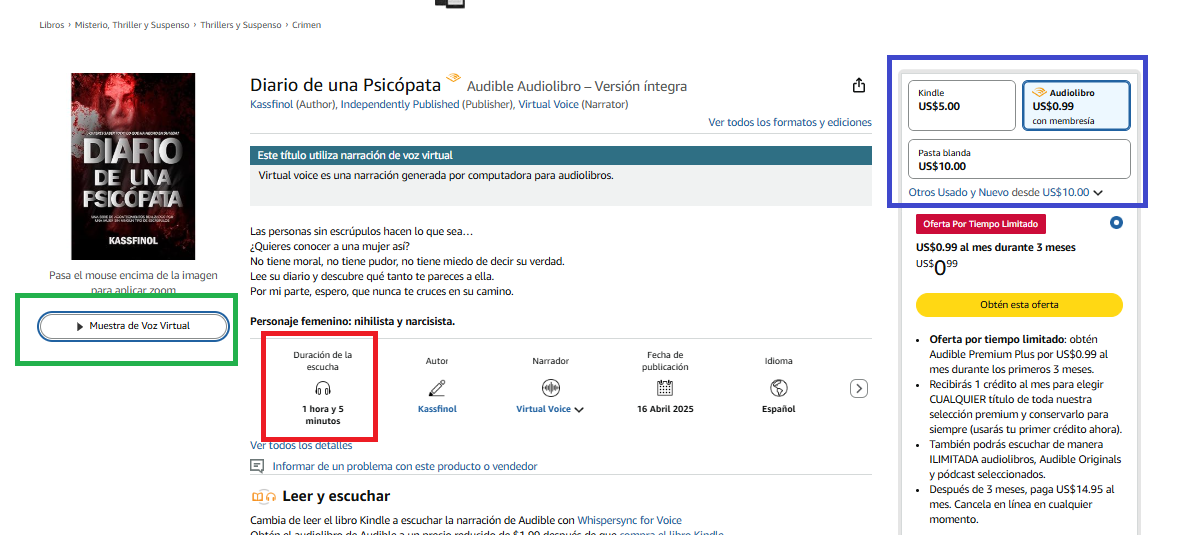Viewport: 1179px width, 535px height.
Task: Click the 16 Abril 2025 date text
Action: pos(665,410)
